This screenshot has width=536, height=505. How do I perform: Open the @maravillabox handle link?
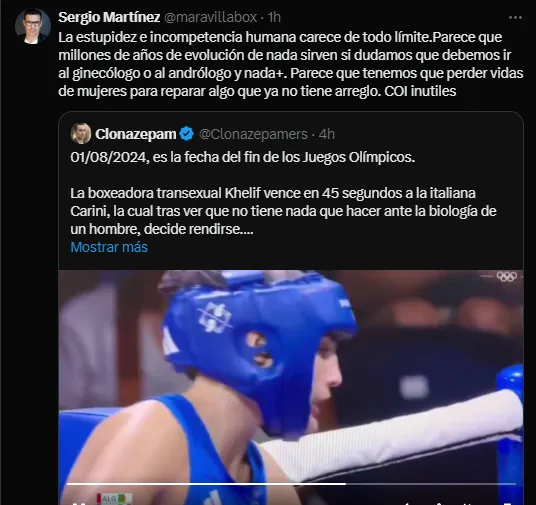(211, 17)
